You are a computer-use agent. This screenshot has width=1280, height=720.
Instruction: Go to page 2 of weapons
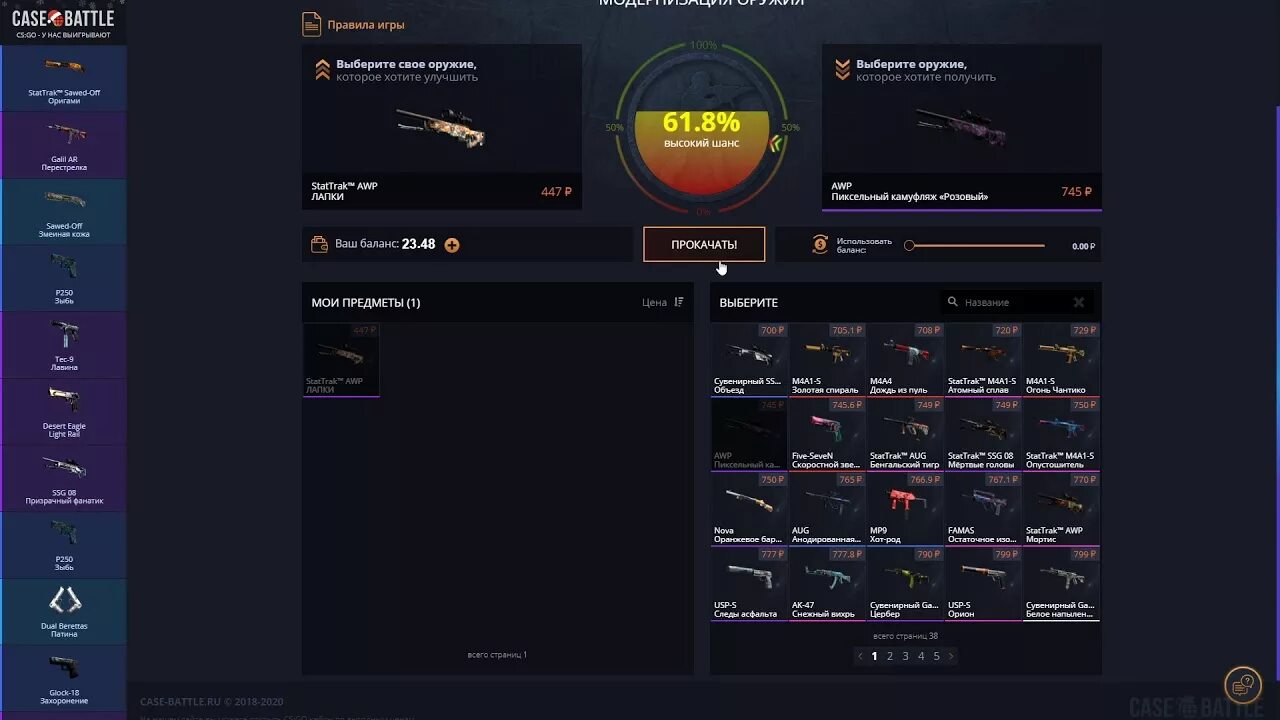point(890,656)
